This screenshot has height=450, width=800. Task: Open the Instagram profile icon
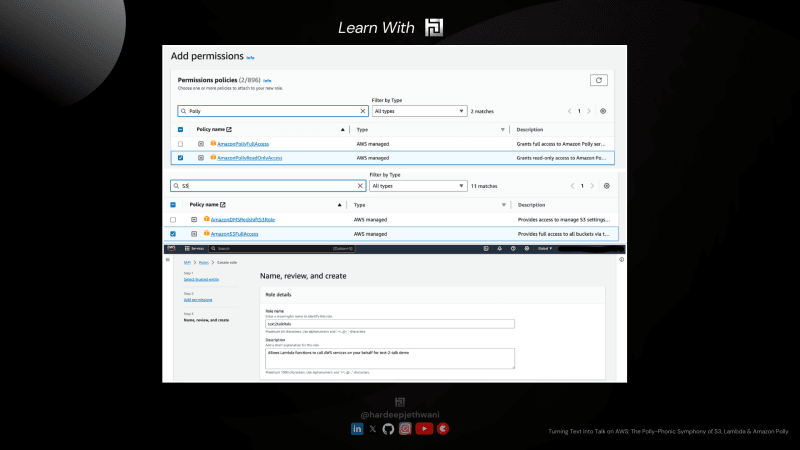405,429
